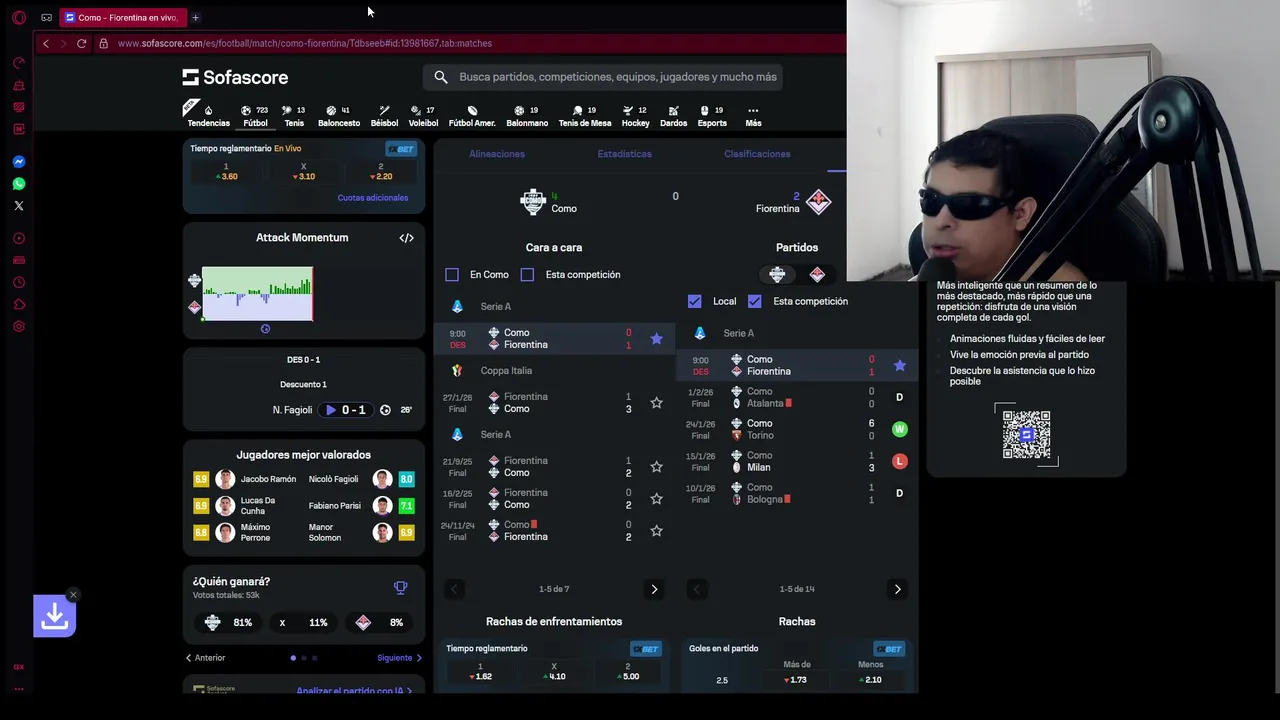Reload the page in the browser
1280x720 pixels.
click(x=81, y=43)
